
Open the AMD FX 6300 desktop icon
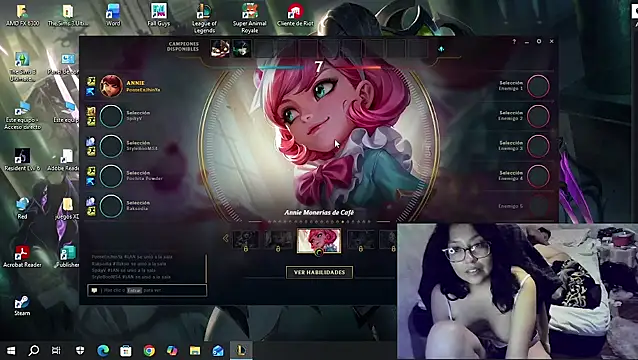point(22,15)
